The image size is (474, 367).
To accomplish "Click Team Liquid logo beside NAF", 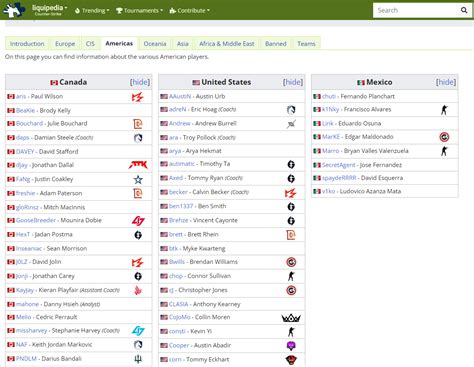I will pos(138,345).
